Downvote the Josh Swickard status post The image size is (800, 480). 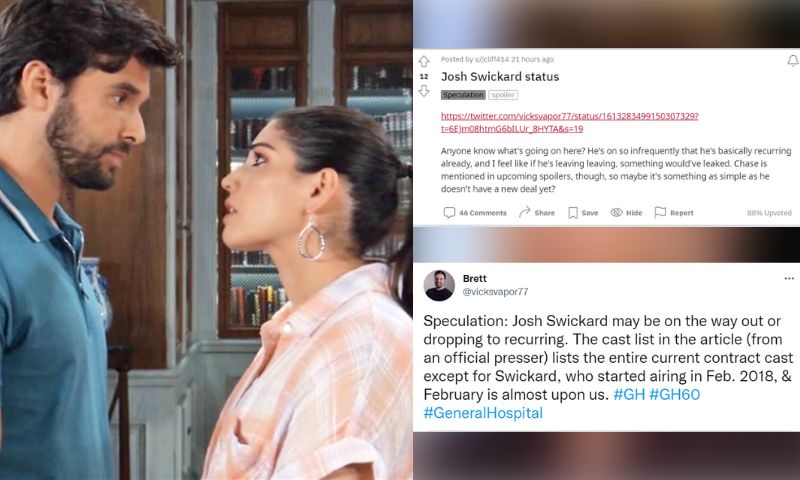click(x=424, y=91)
